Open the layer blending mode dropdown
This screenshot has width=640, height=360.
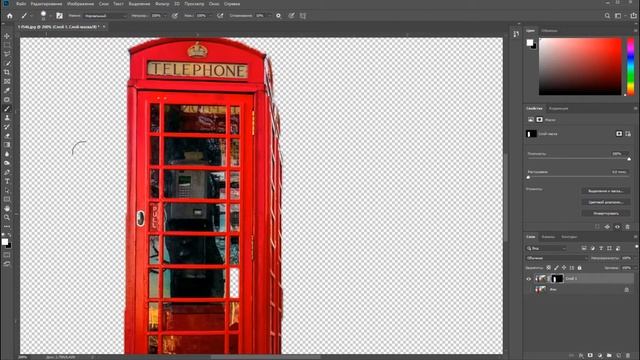click(x=557, y=258)
